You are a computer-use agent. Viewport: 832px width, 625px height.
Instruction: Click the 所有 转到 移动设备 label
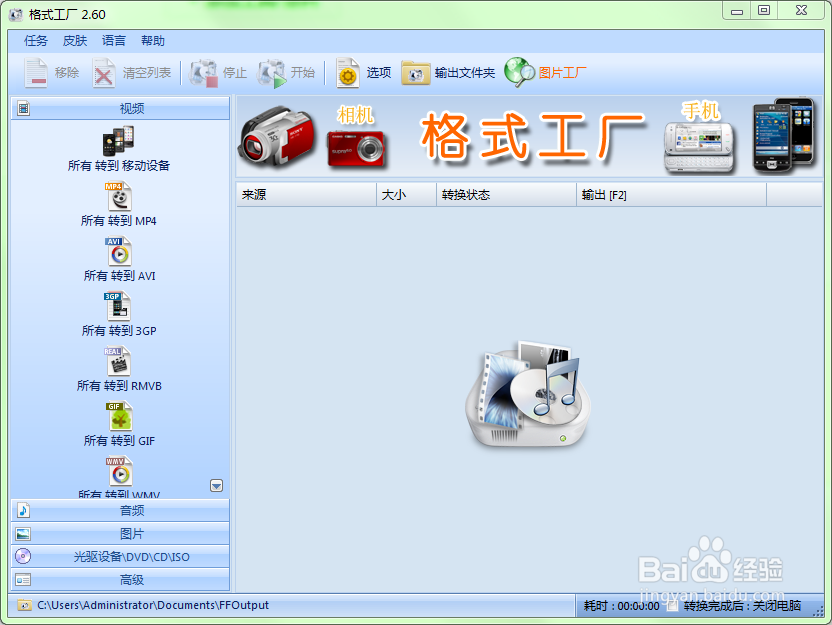pos(119,166)
